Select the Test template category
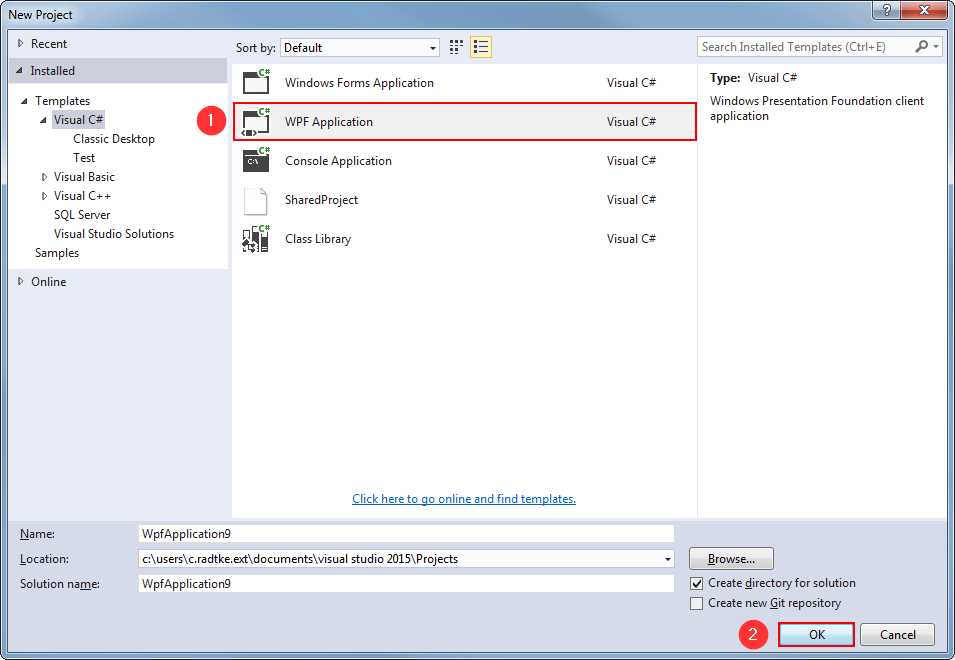This screenshot has height=660, width=955. tap(84, 158)
